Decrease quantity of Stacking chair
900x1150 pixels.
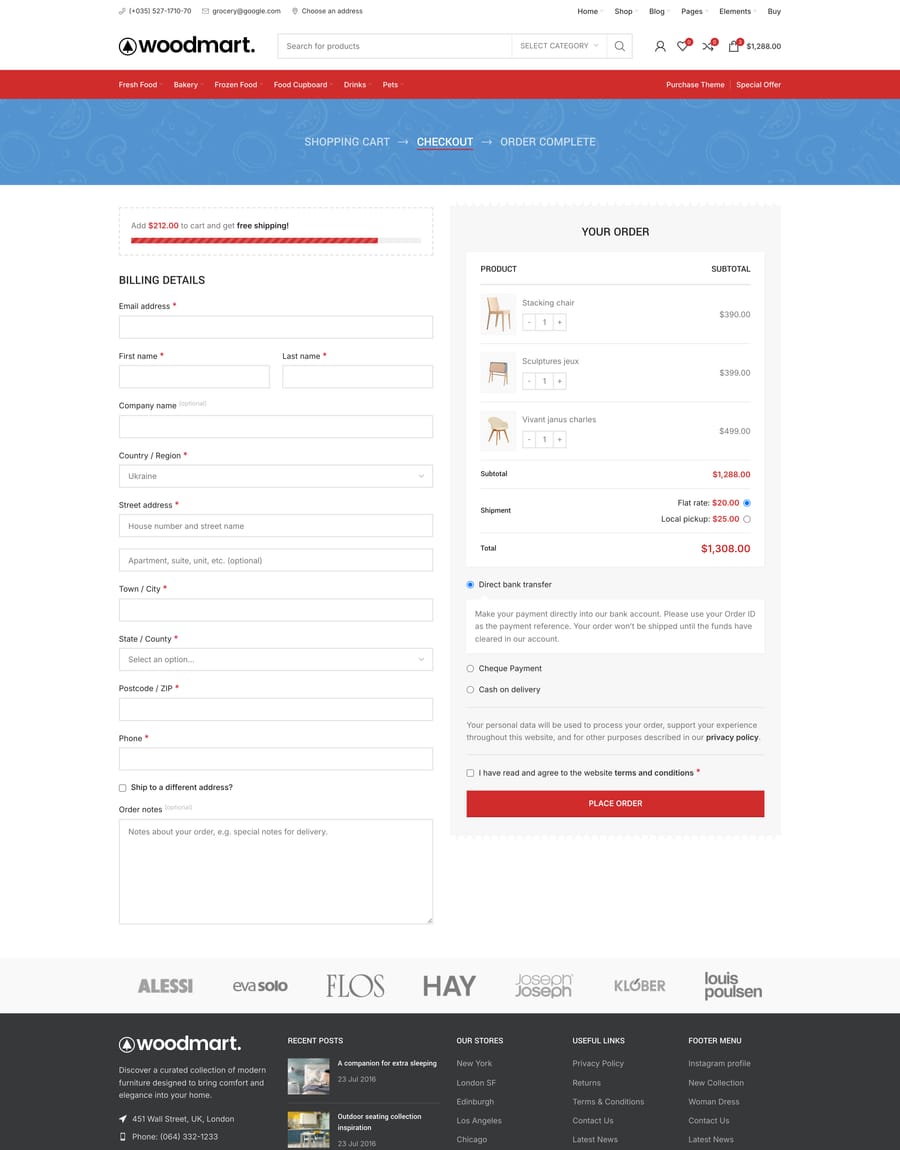click(530, 322)
